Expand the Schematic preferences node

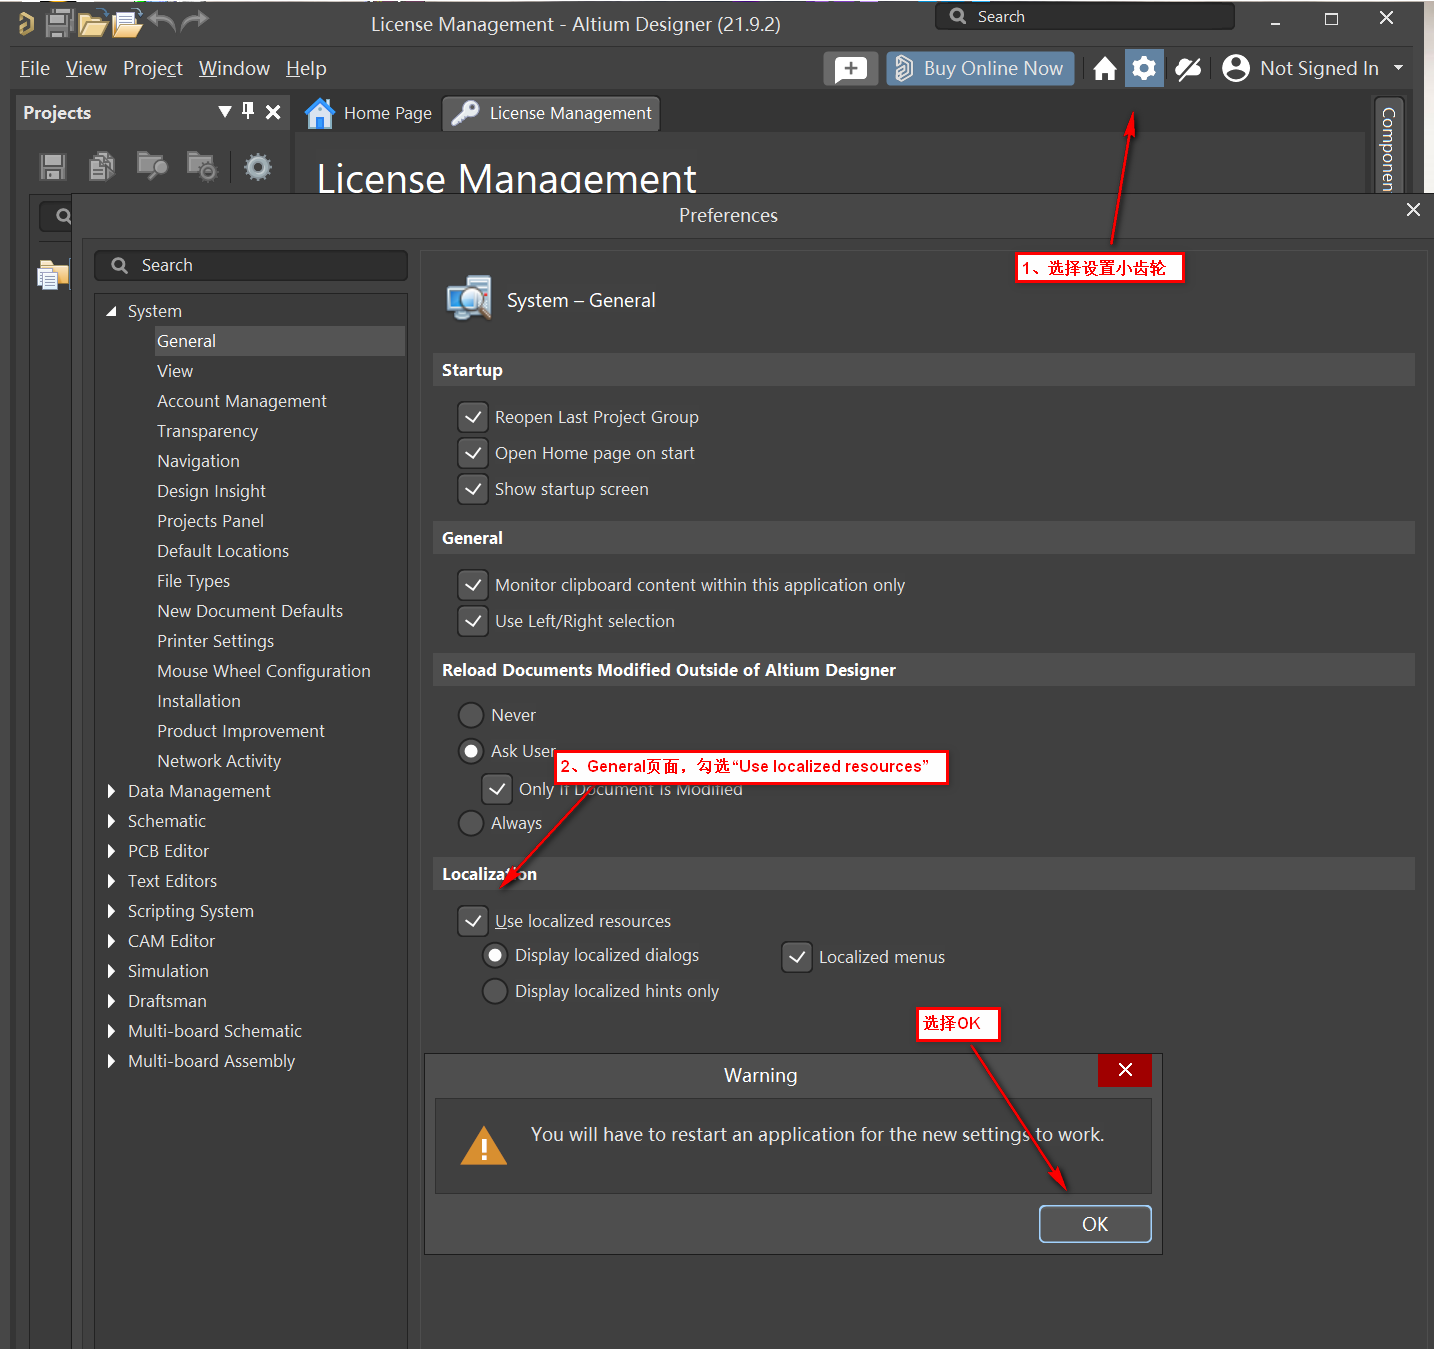click(x=111, y=821)
